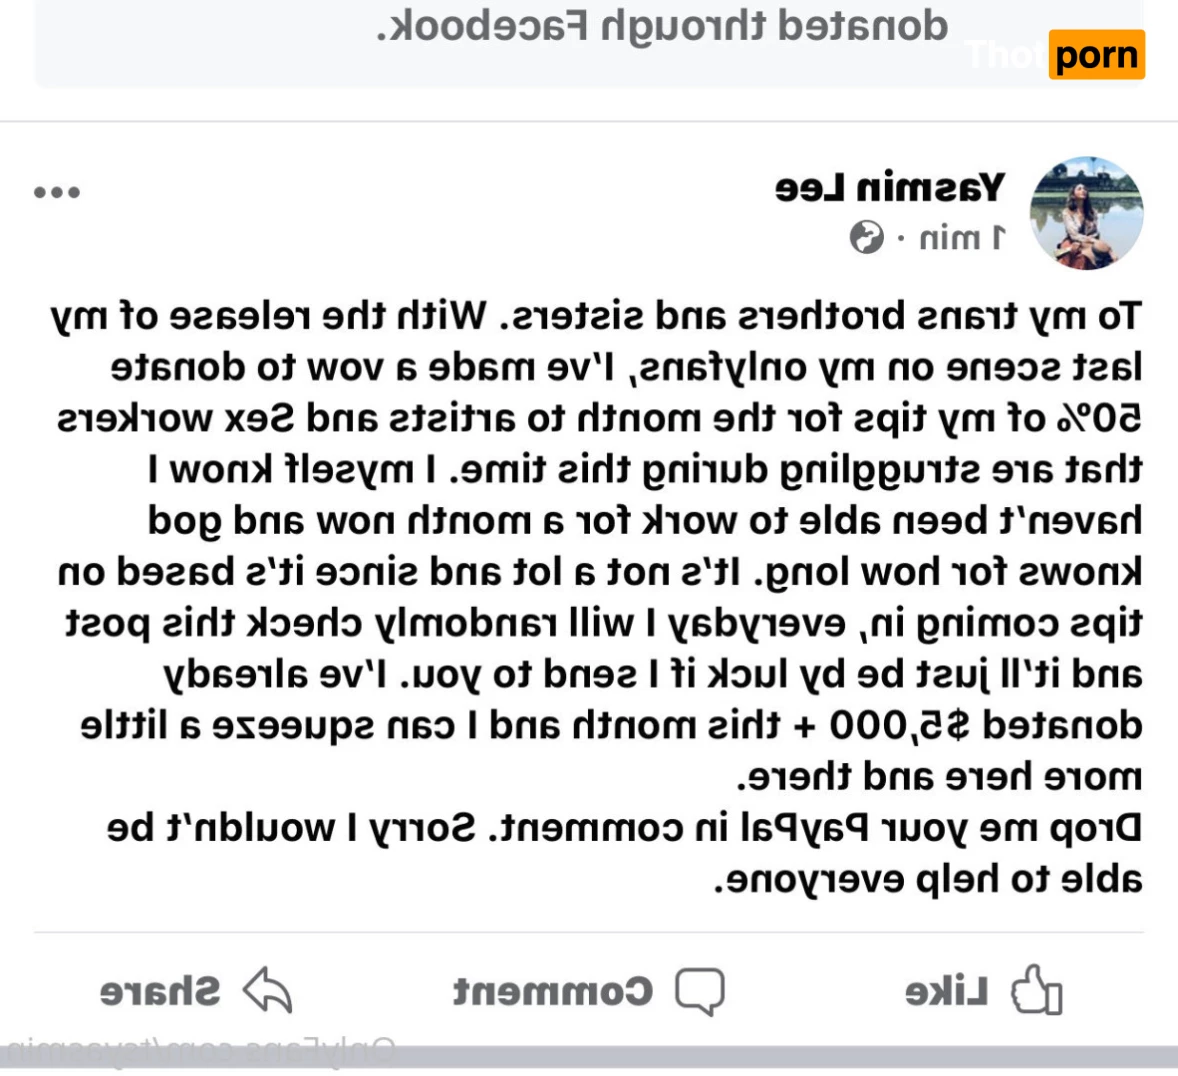Click the thumbs-up Like icon
This screenshot has width=1178, height=1076.
1037,990
